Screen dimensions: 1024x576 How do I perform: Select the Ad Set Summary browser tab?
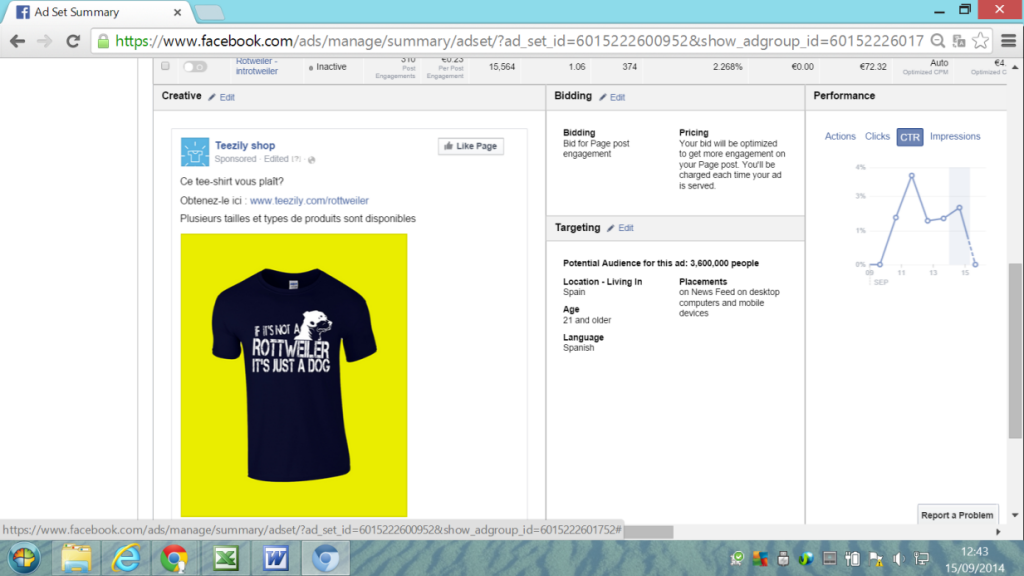(x=98, y=12)
